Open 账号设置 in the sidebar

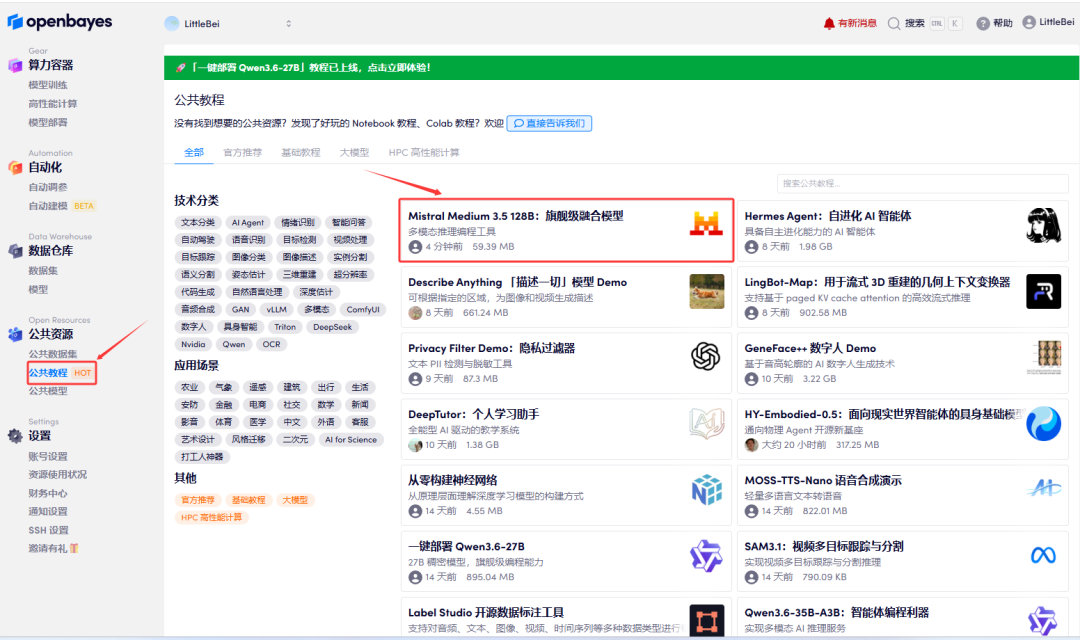(x=48, y=456)
